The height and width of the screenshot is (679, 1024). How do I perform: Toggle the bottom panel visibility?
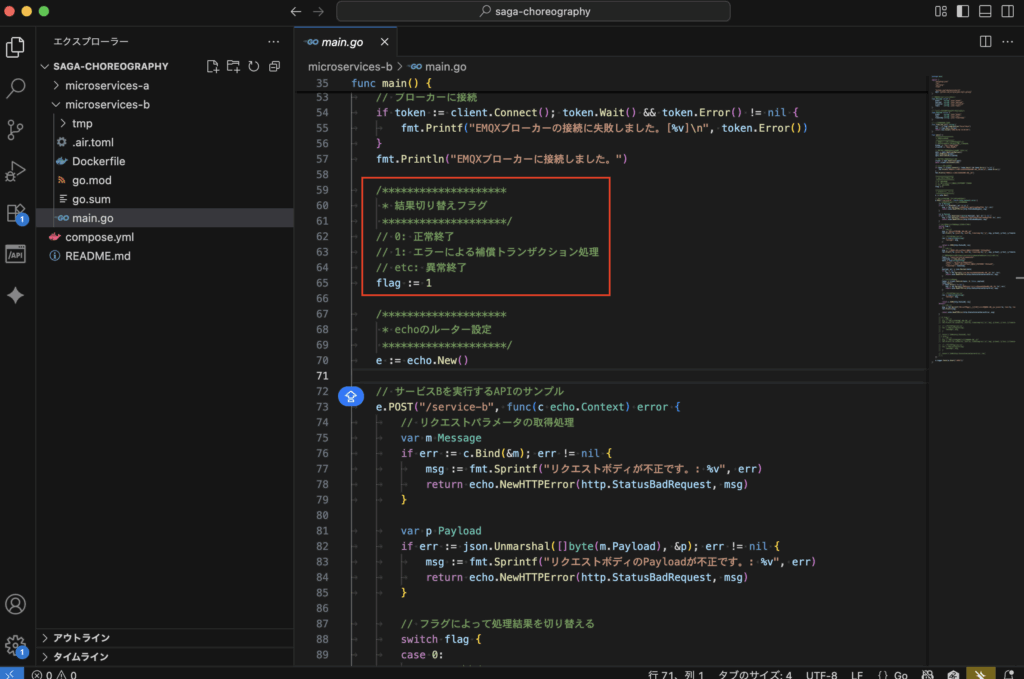[x=984, y=12]
